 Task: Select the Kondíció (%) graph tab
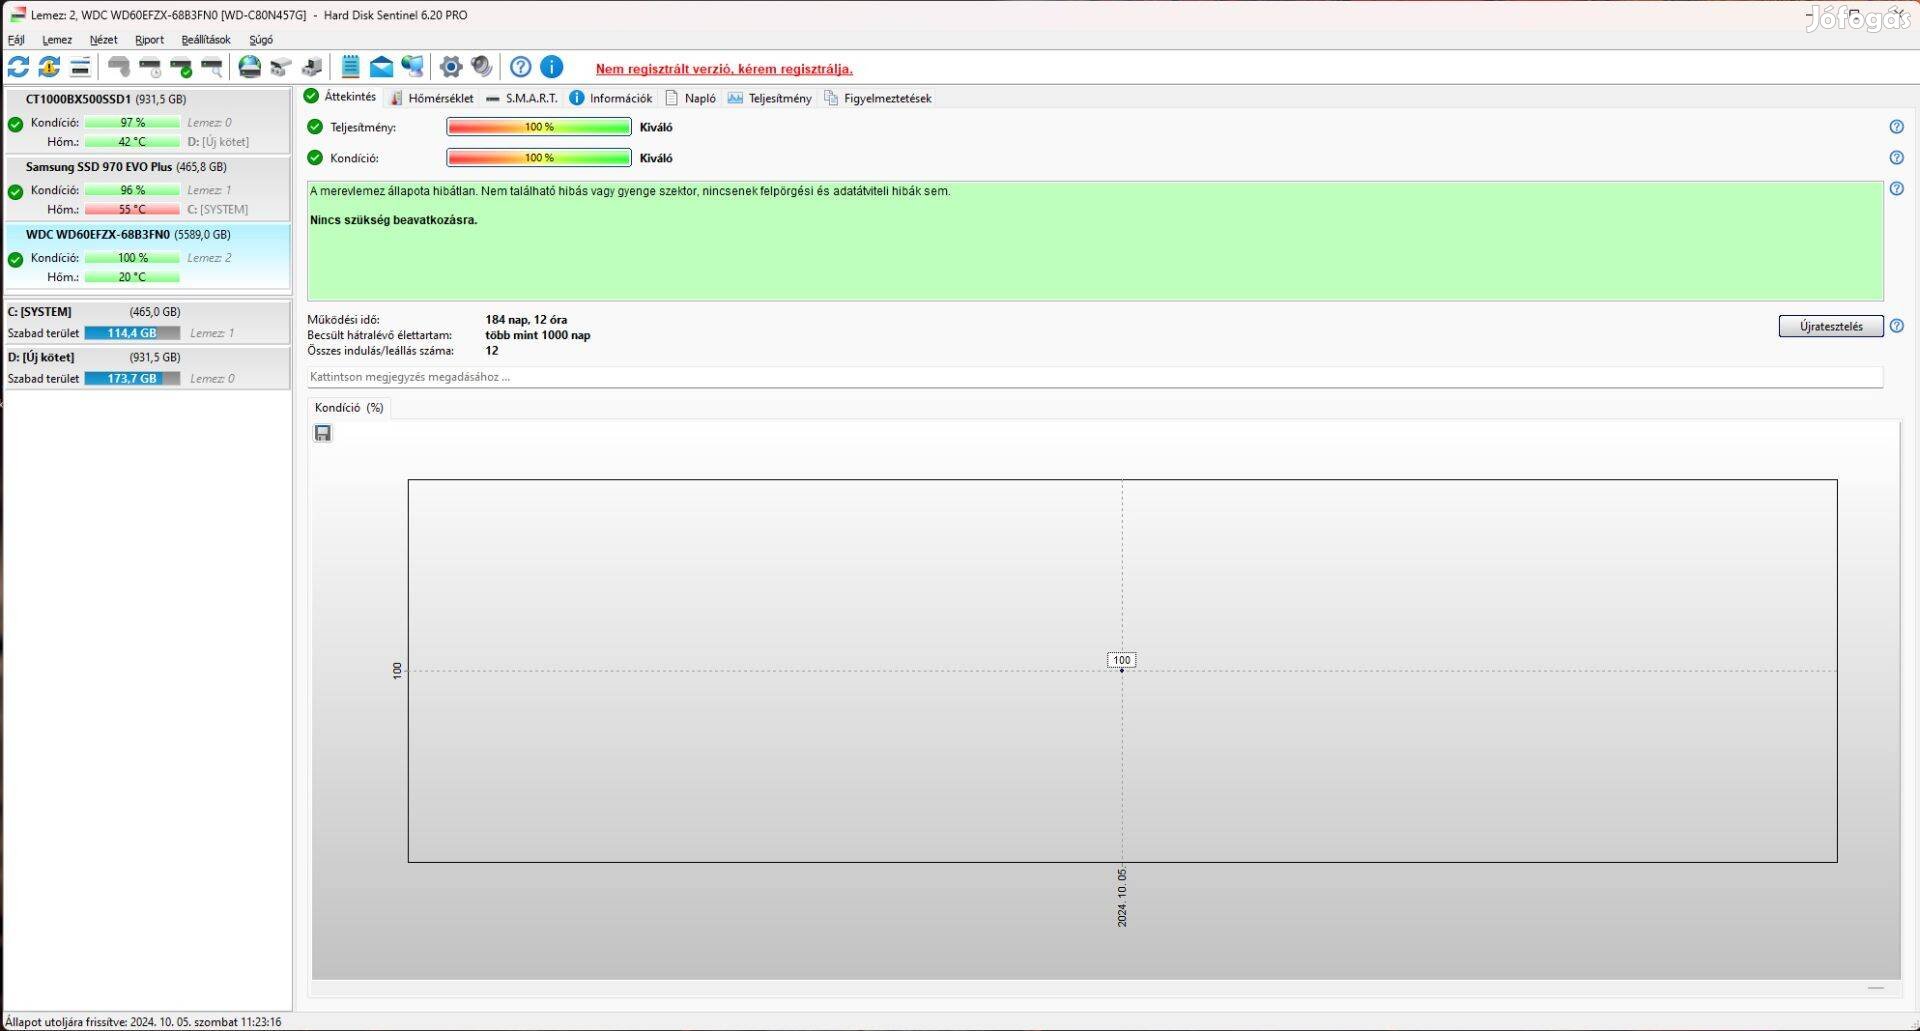pos(349,408)
